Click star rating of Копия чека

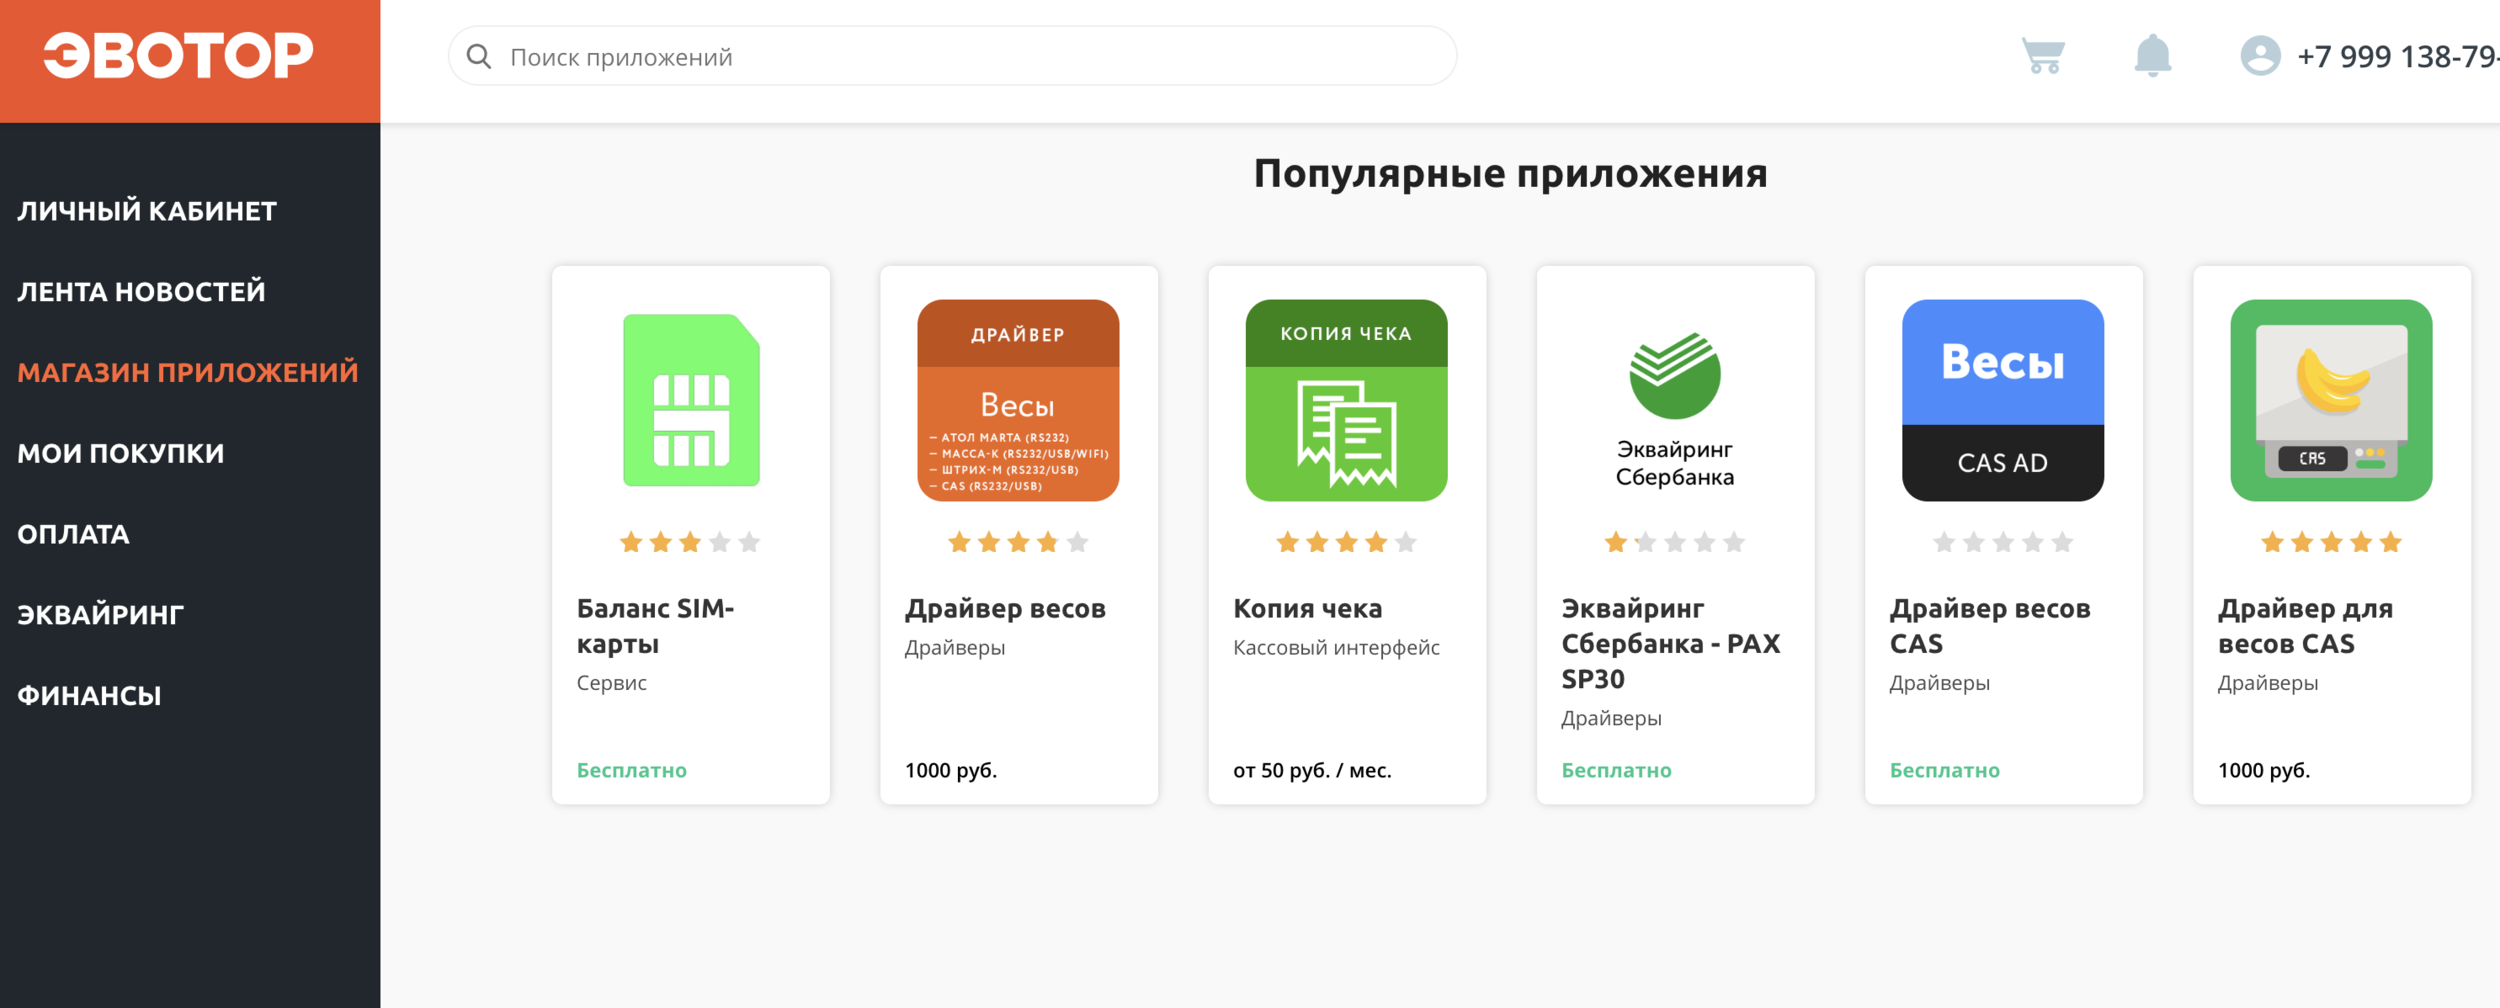pos(1346,543)
